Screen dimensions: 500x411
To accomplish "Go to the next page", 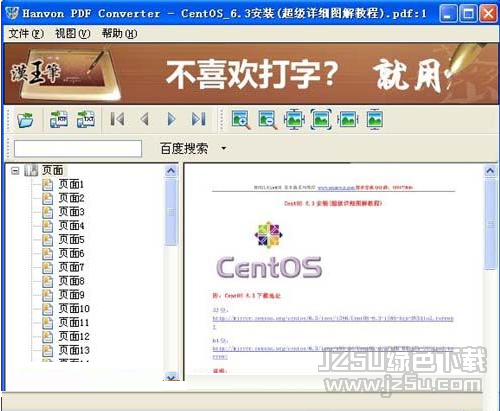I will click(171, 119).
